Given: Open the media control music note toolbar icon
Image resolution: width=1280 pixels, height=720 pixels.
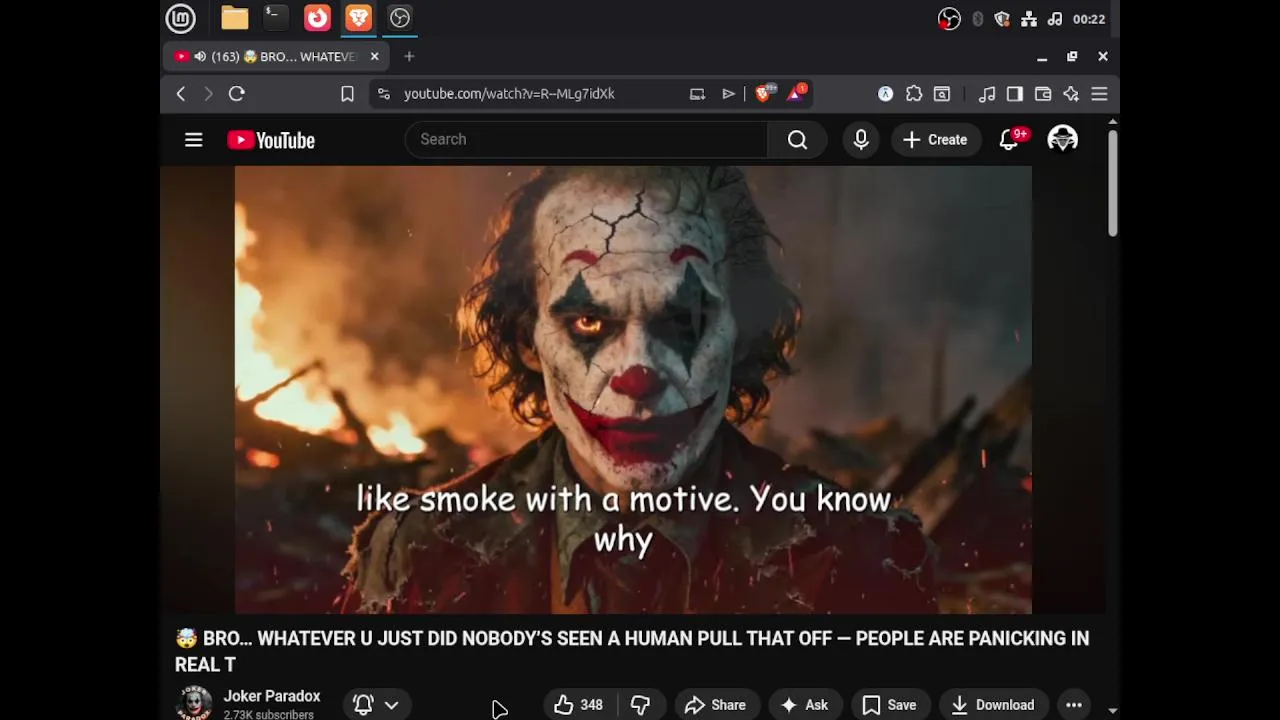Looking at the screenshot, I should pos(987,94).
